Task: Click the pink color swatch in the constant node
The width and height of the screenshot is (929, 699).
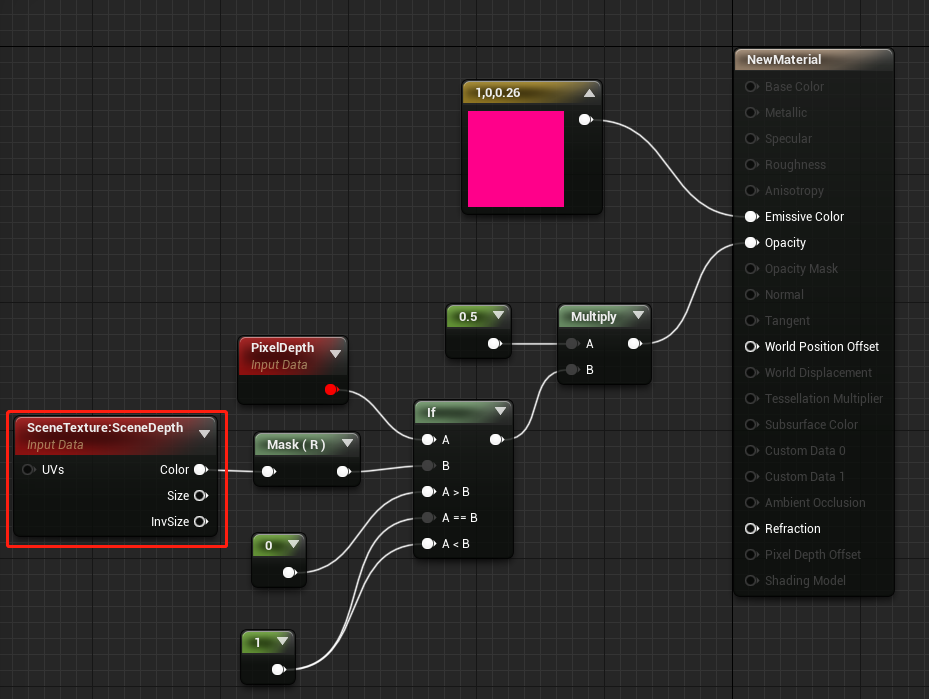Action: coord(515,158)
